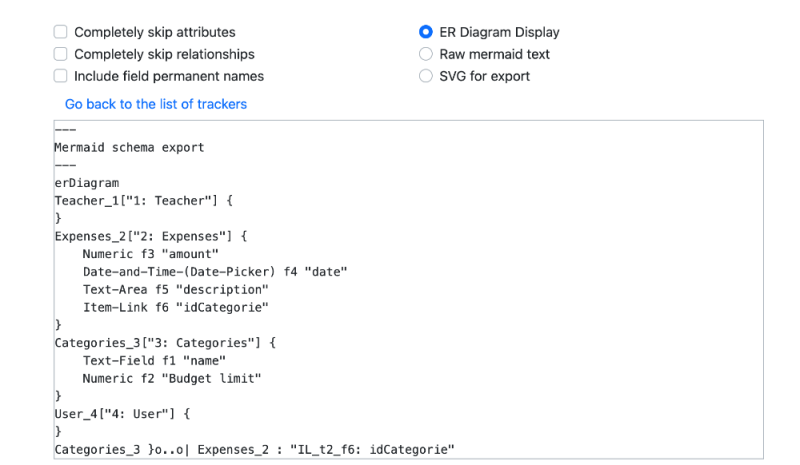
Task: Click the User_4 entity definition line
Action: pos(122,414)
